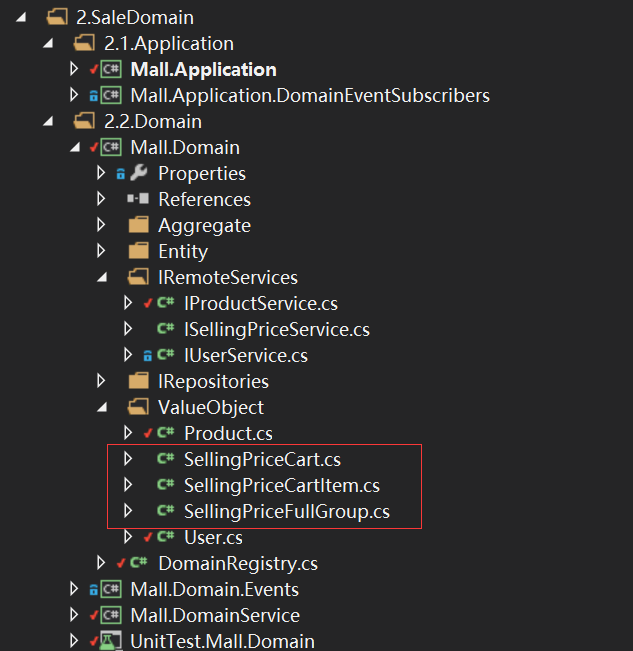
Task: Expand the SellingPriceCart.cs file node
Action: pos(127,459)
